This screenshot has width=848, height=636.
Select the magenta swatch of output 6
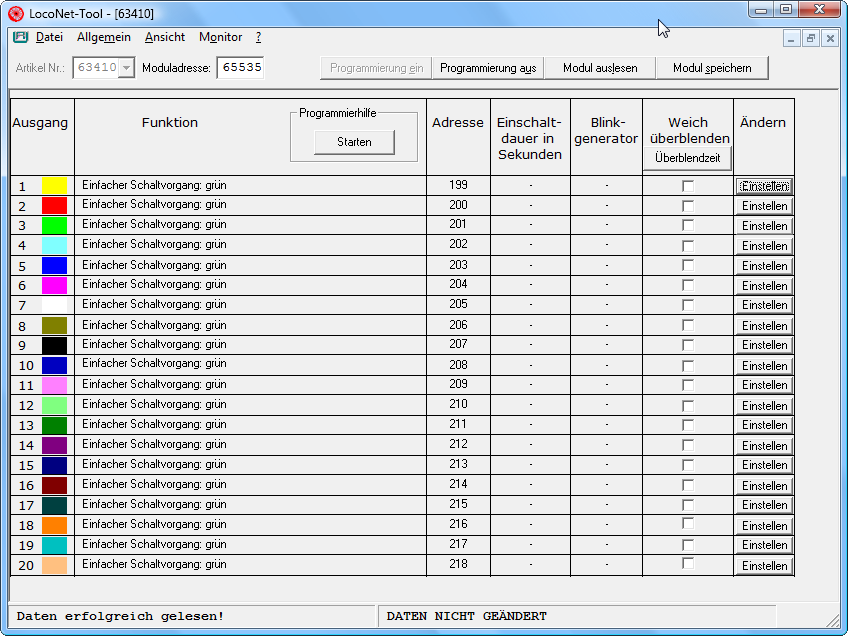(x=55, y=285)
